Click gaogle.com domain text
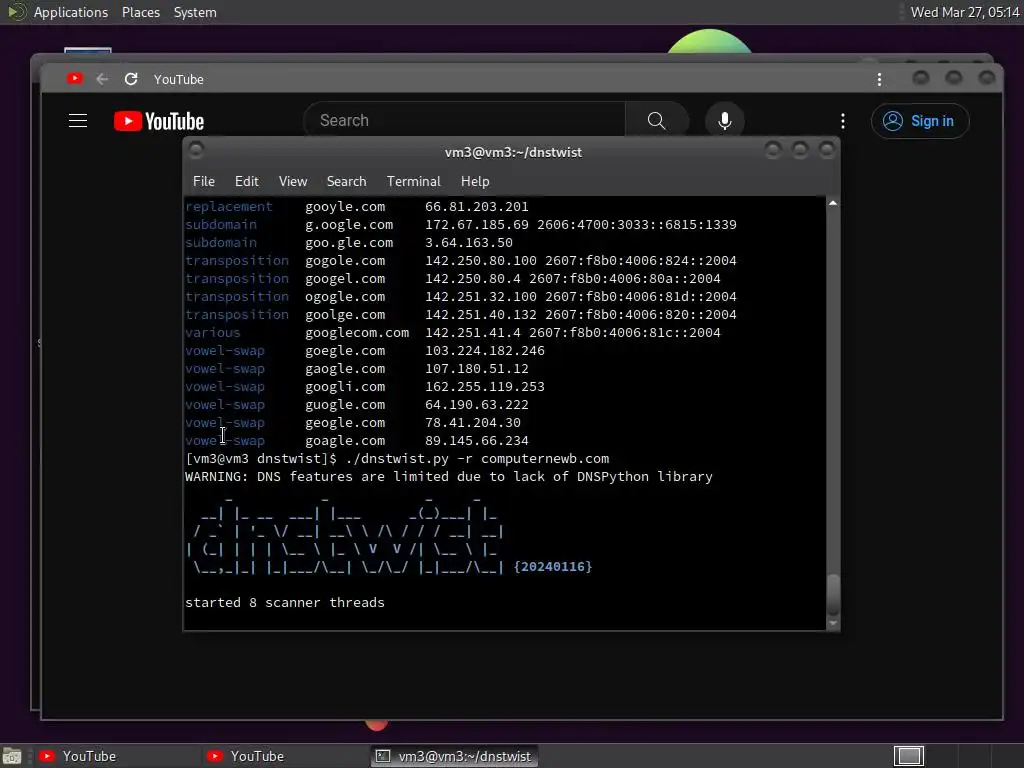The width and height of the screenshot is (1024, 768). point(345,369)
